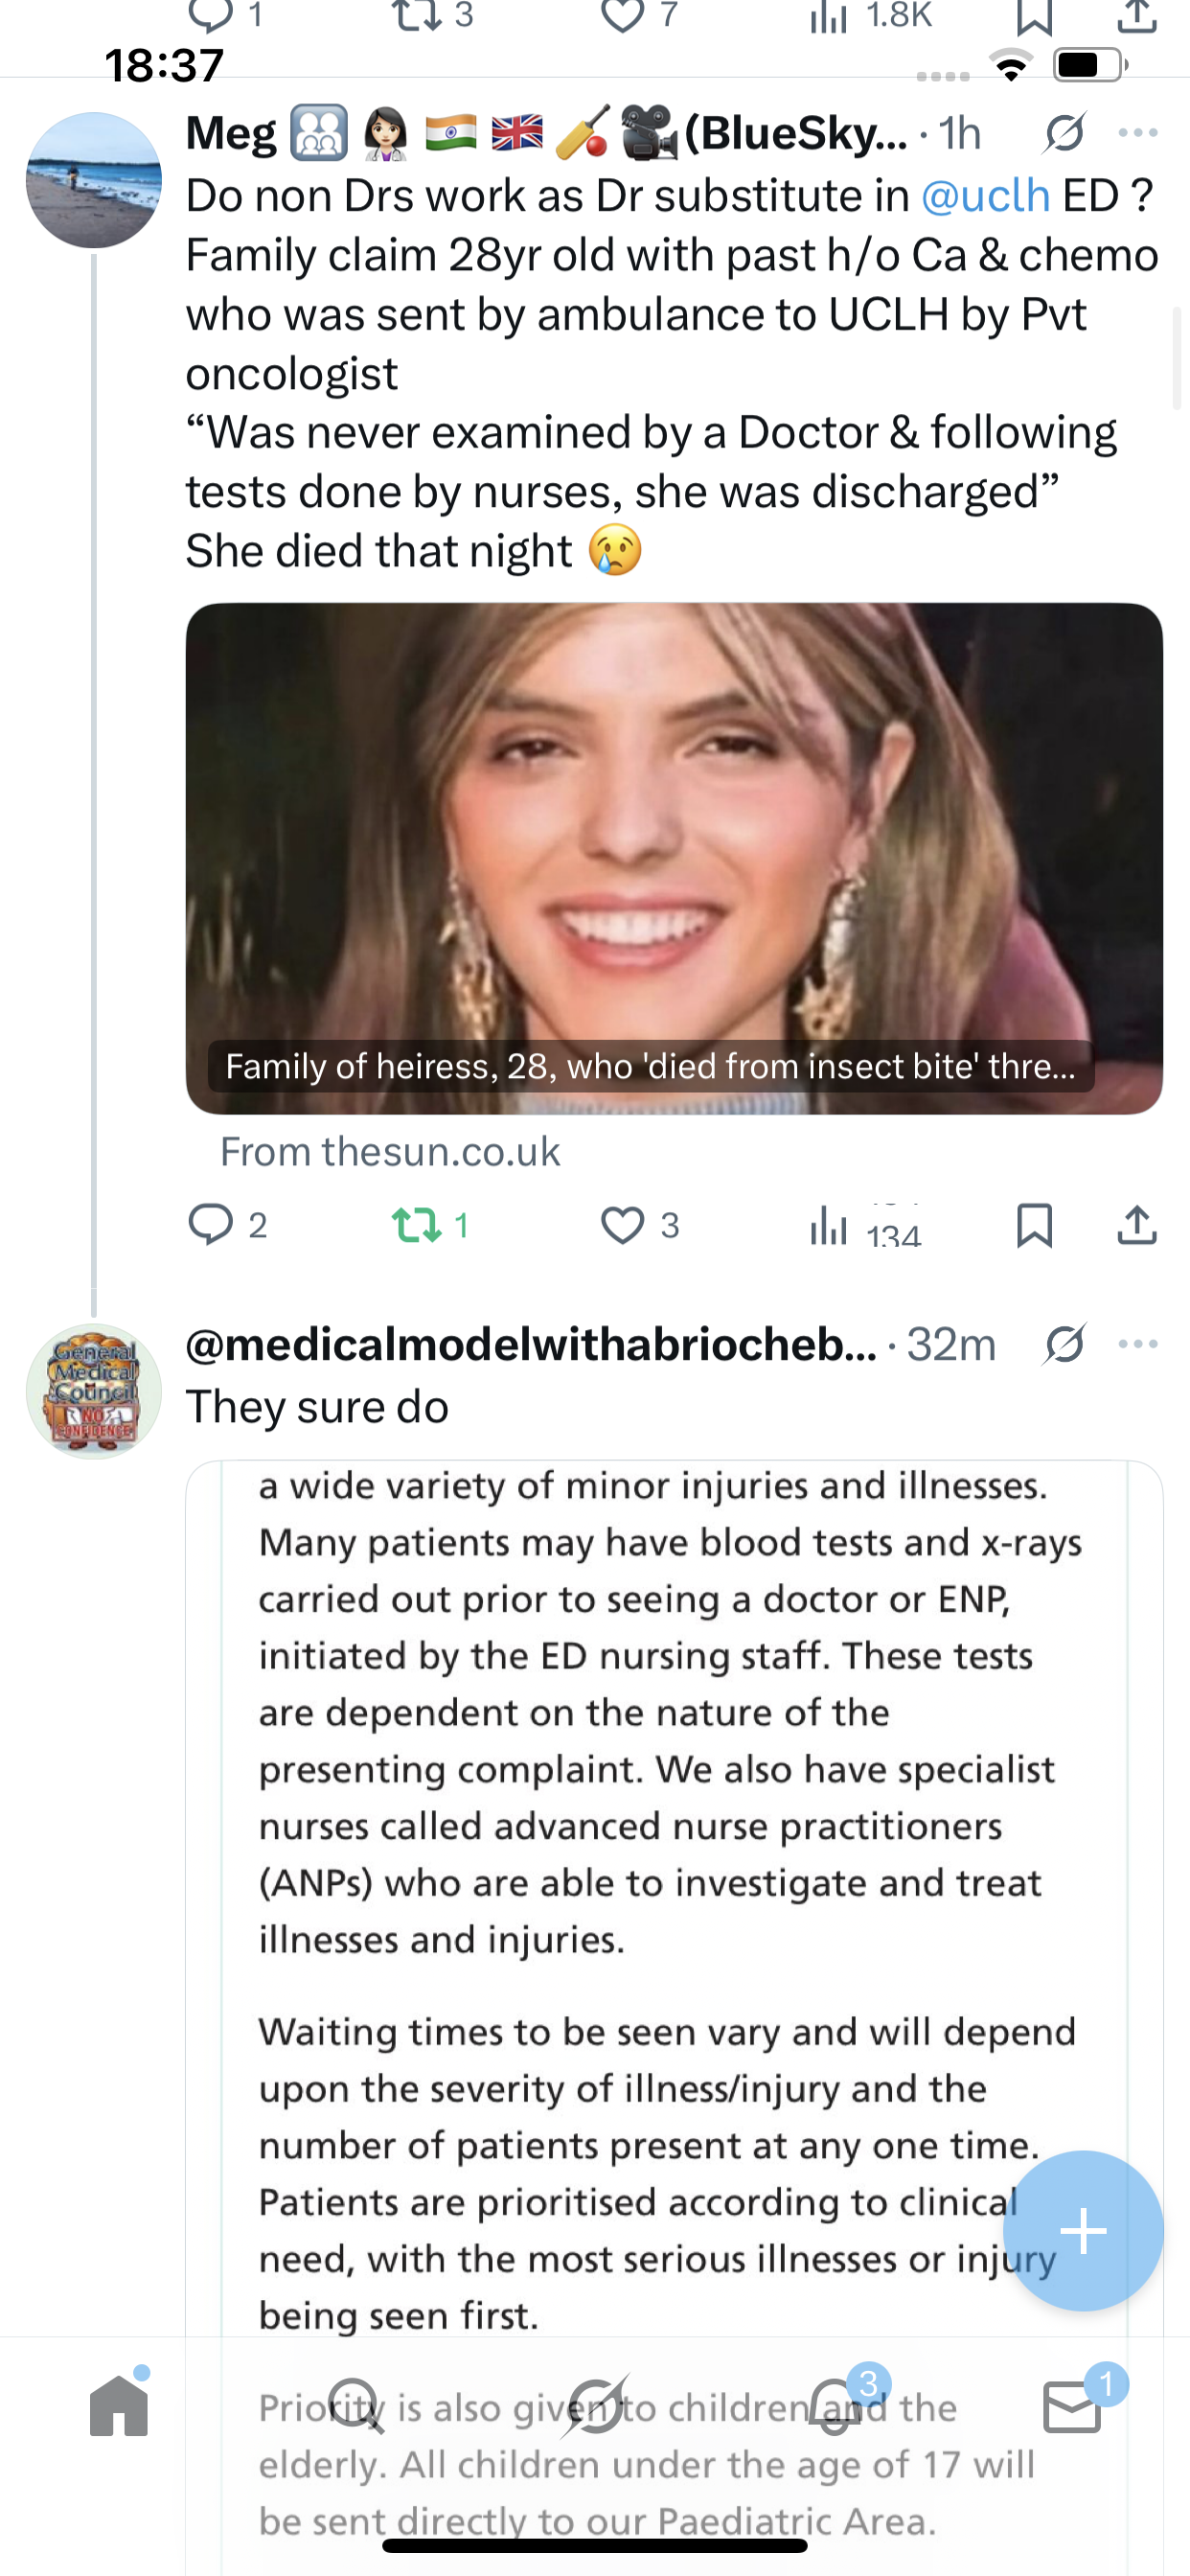Image resolution: width=1190 pixels, height=2576 pixels.
Task: Open thesun.co.uk article link card
Action: tap(673, 858)
